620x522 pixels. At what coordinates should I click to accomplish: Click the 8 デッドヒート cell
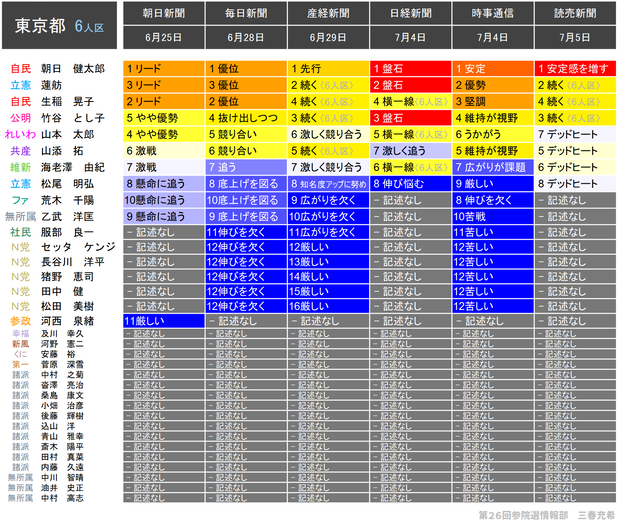(575, 184)
